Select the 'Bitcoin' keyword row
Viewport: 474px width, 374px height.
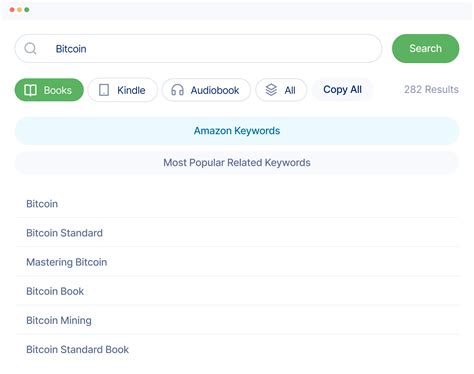pyautogui.click(x=238, y=204)
